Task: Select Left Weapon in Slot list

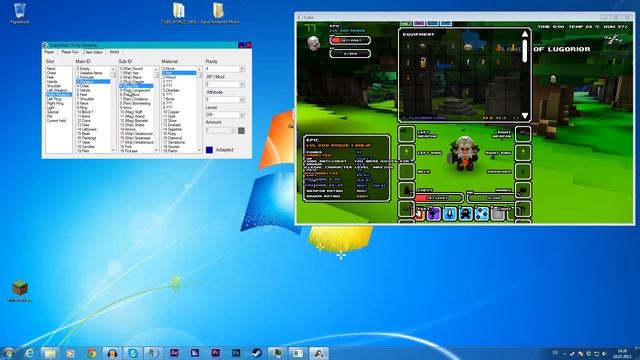Action: click(x=59, y=90)
